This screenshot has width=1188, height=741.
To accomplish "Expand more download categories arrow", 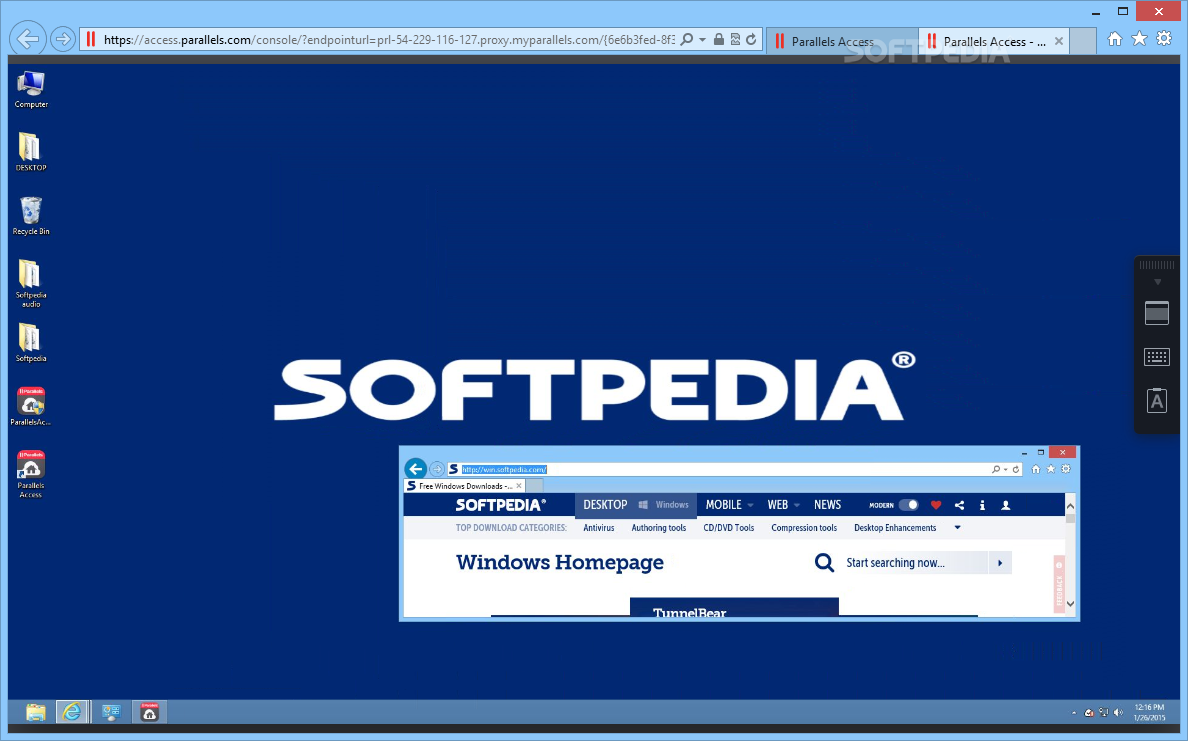I will [958, 528].
